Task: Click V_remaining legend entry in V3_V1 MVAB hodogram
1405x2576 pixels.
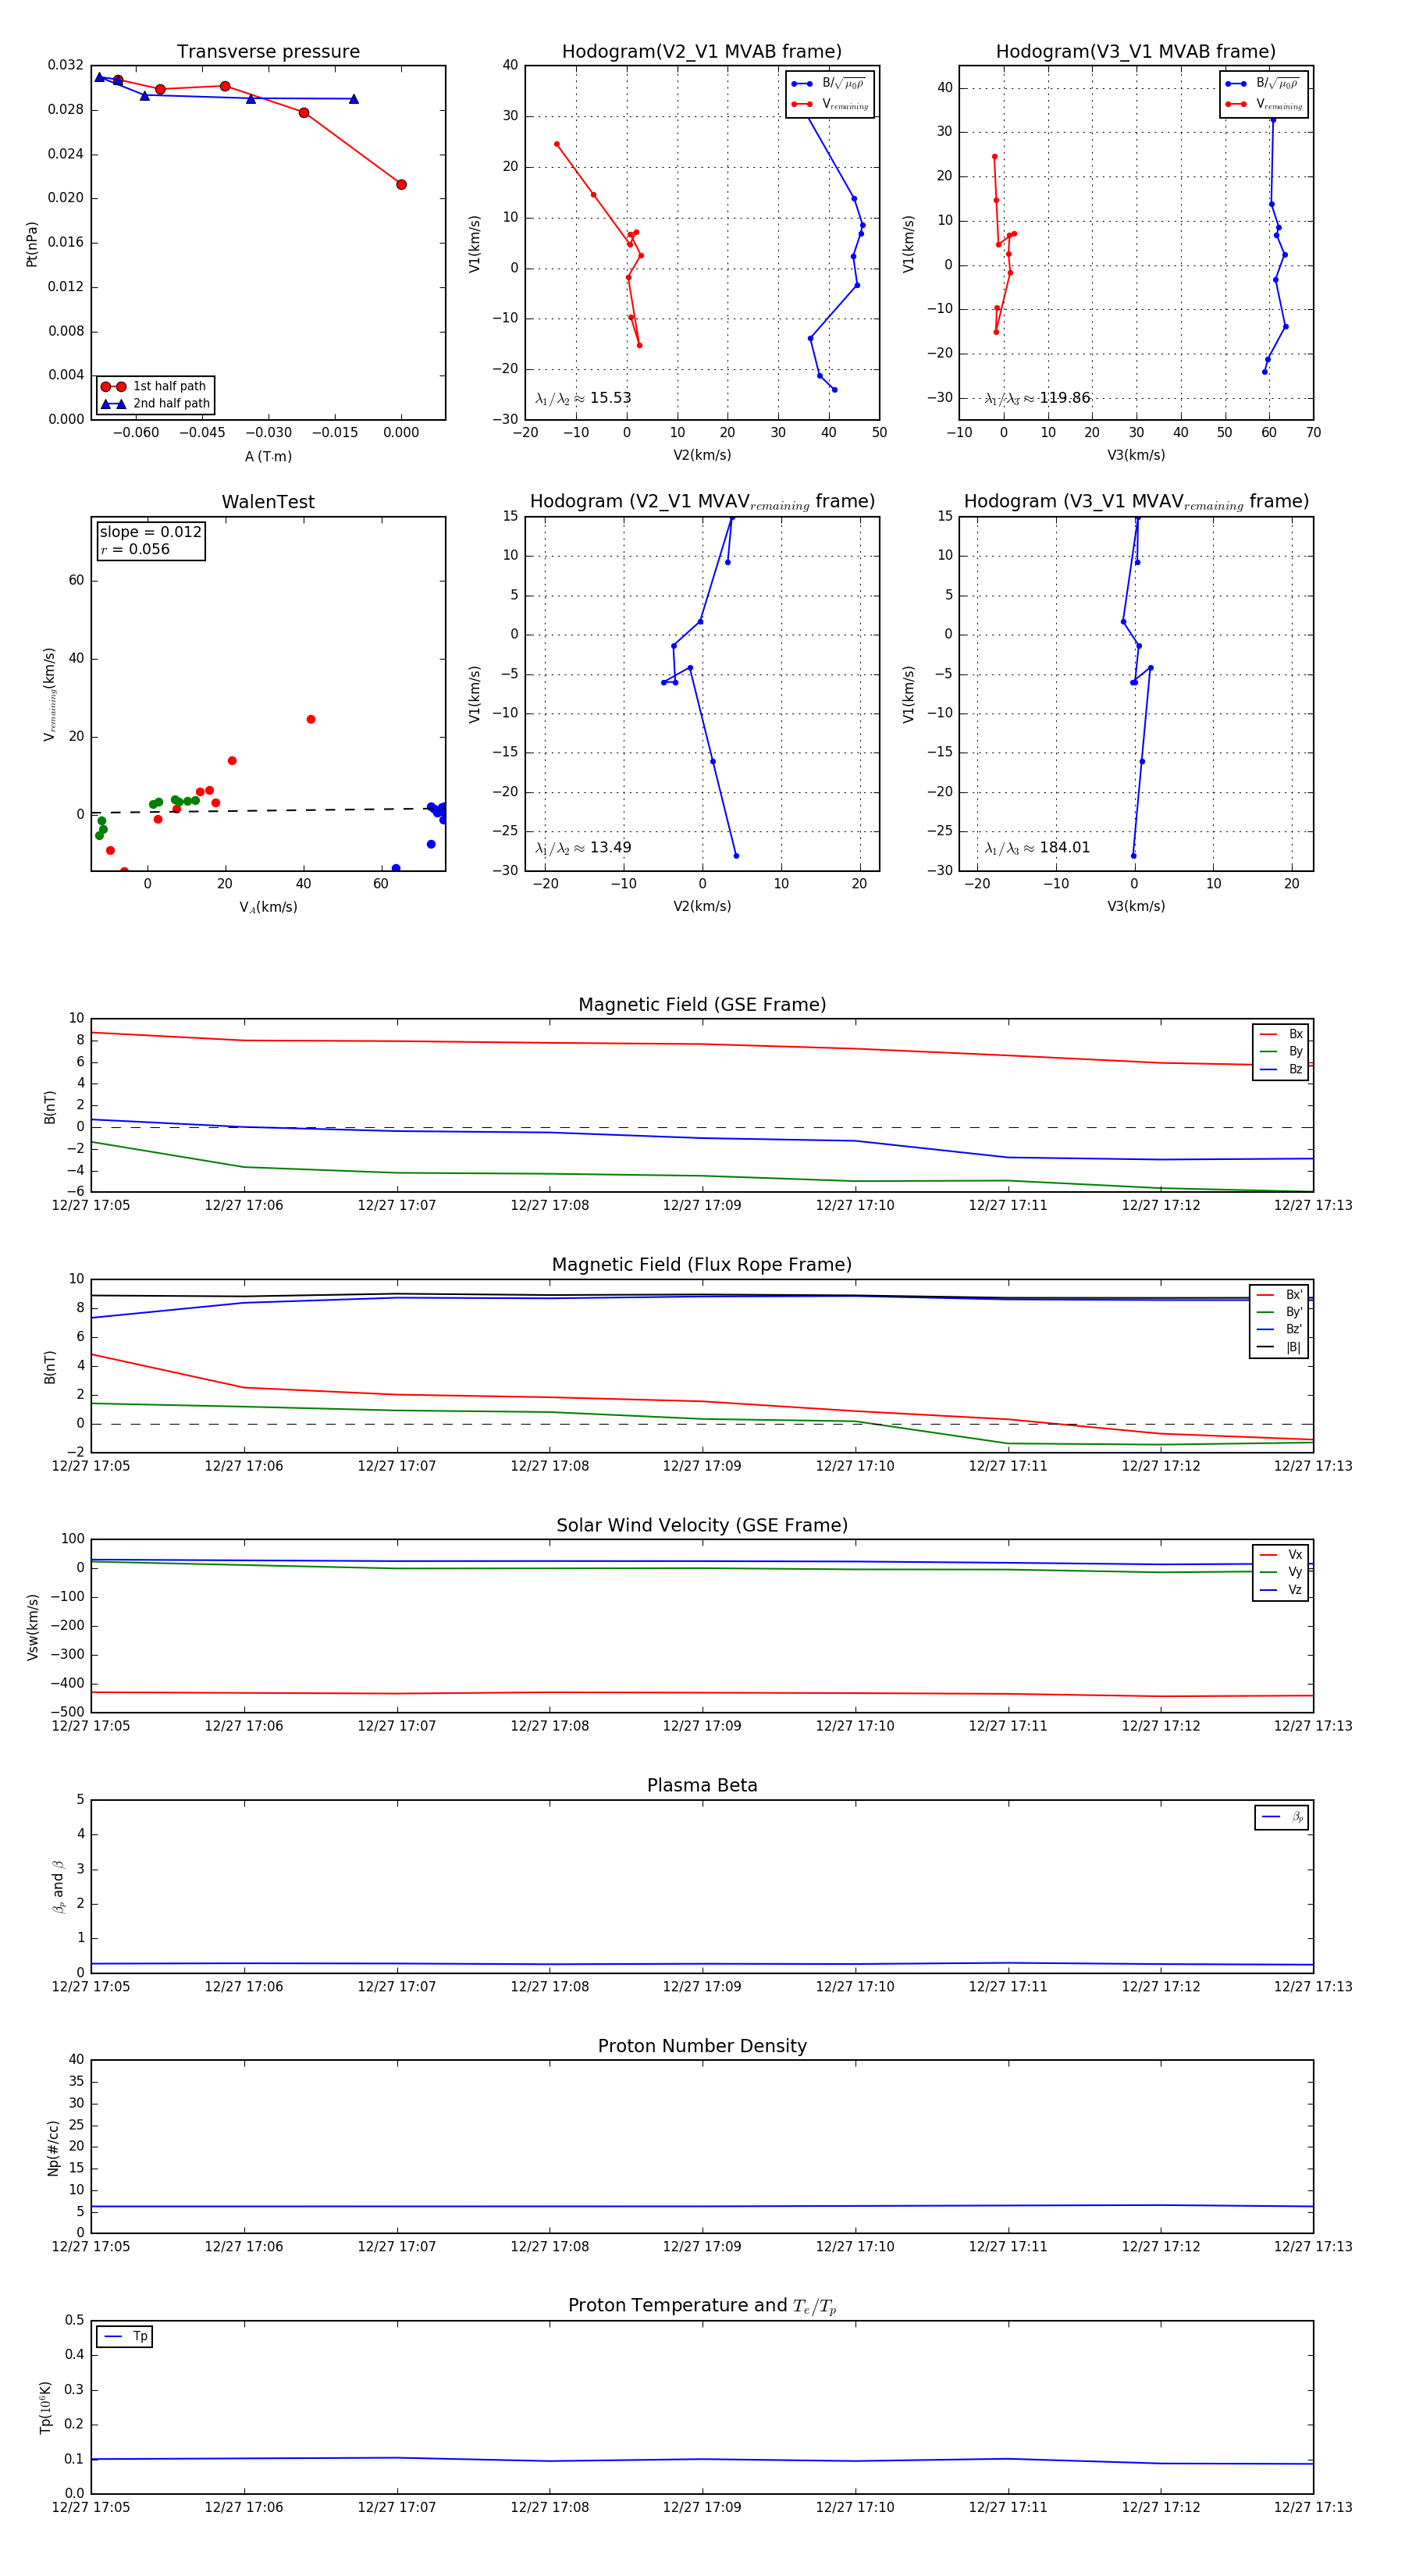Action: 1264,104
